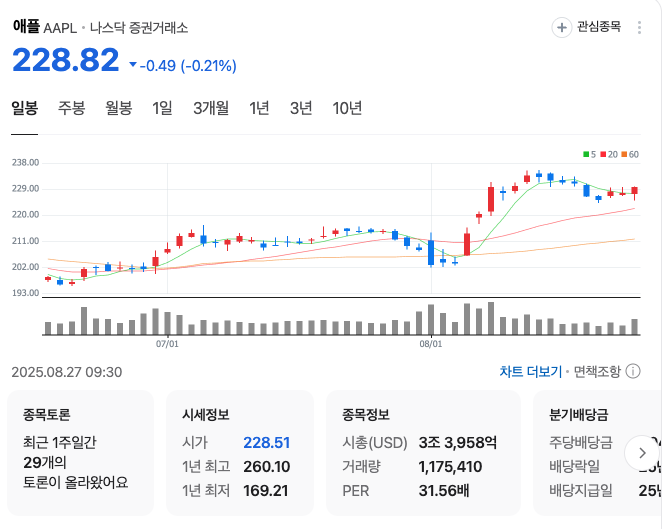The height and width of the screenshot is (529, 662).
Task: Click the change value -0.49 (-0.21%)
Action: [x=188, y=65]
